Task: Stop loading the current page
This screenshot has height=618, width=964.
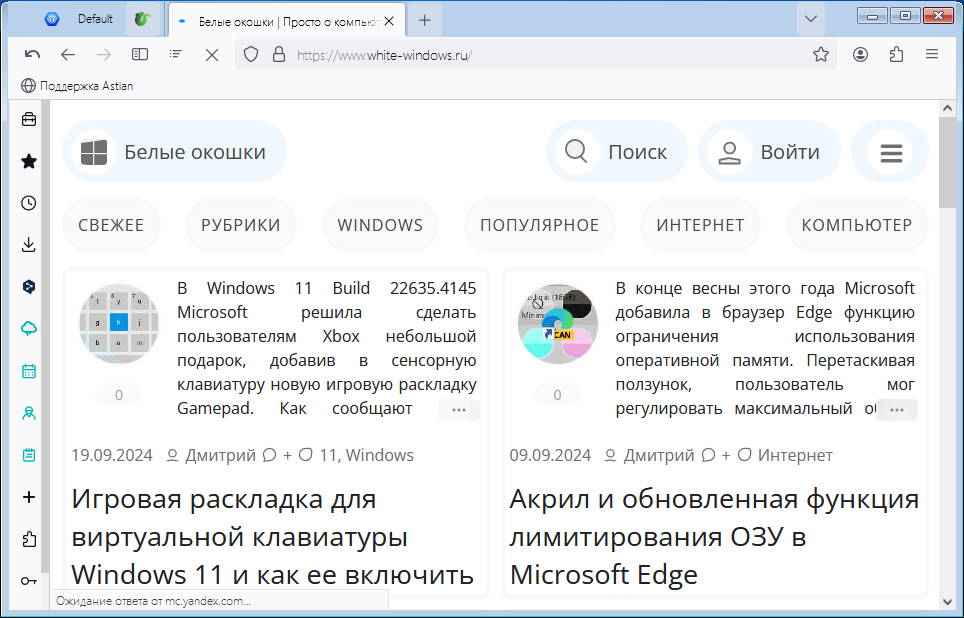Action: tap(212, 55)
